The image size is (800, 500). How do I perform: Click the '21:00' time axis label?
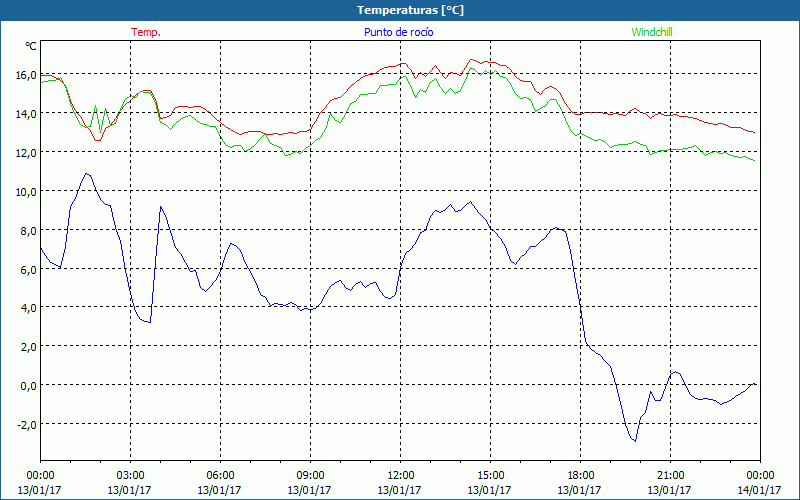[670, 476]
